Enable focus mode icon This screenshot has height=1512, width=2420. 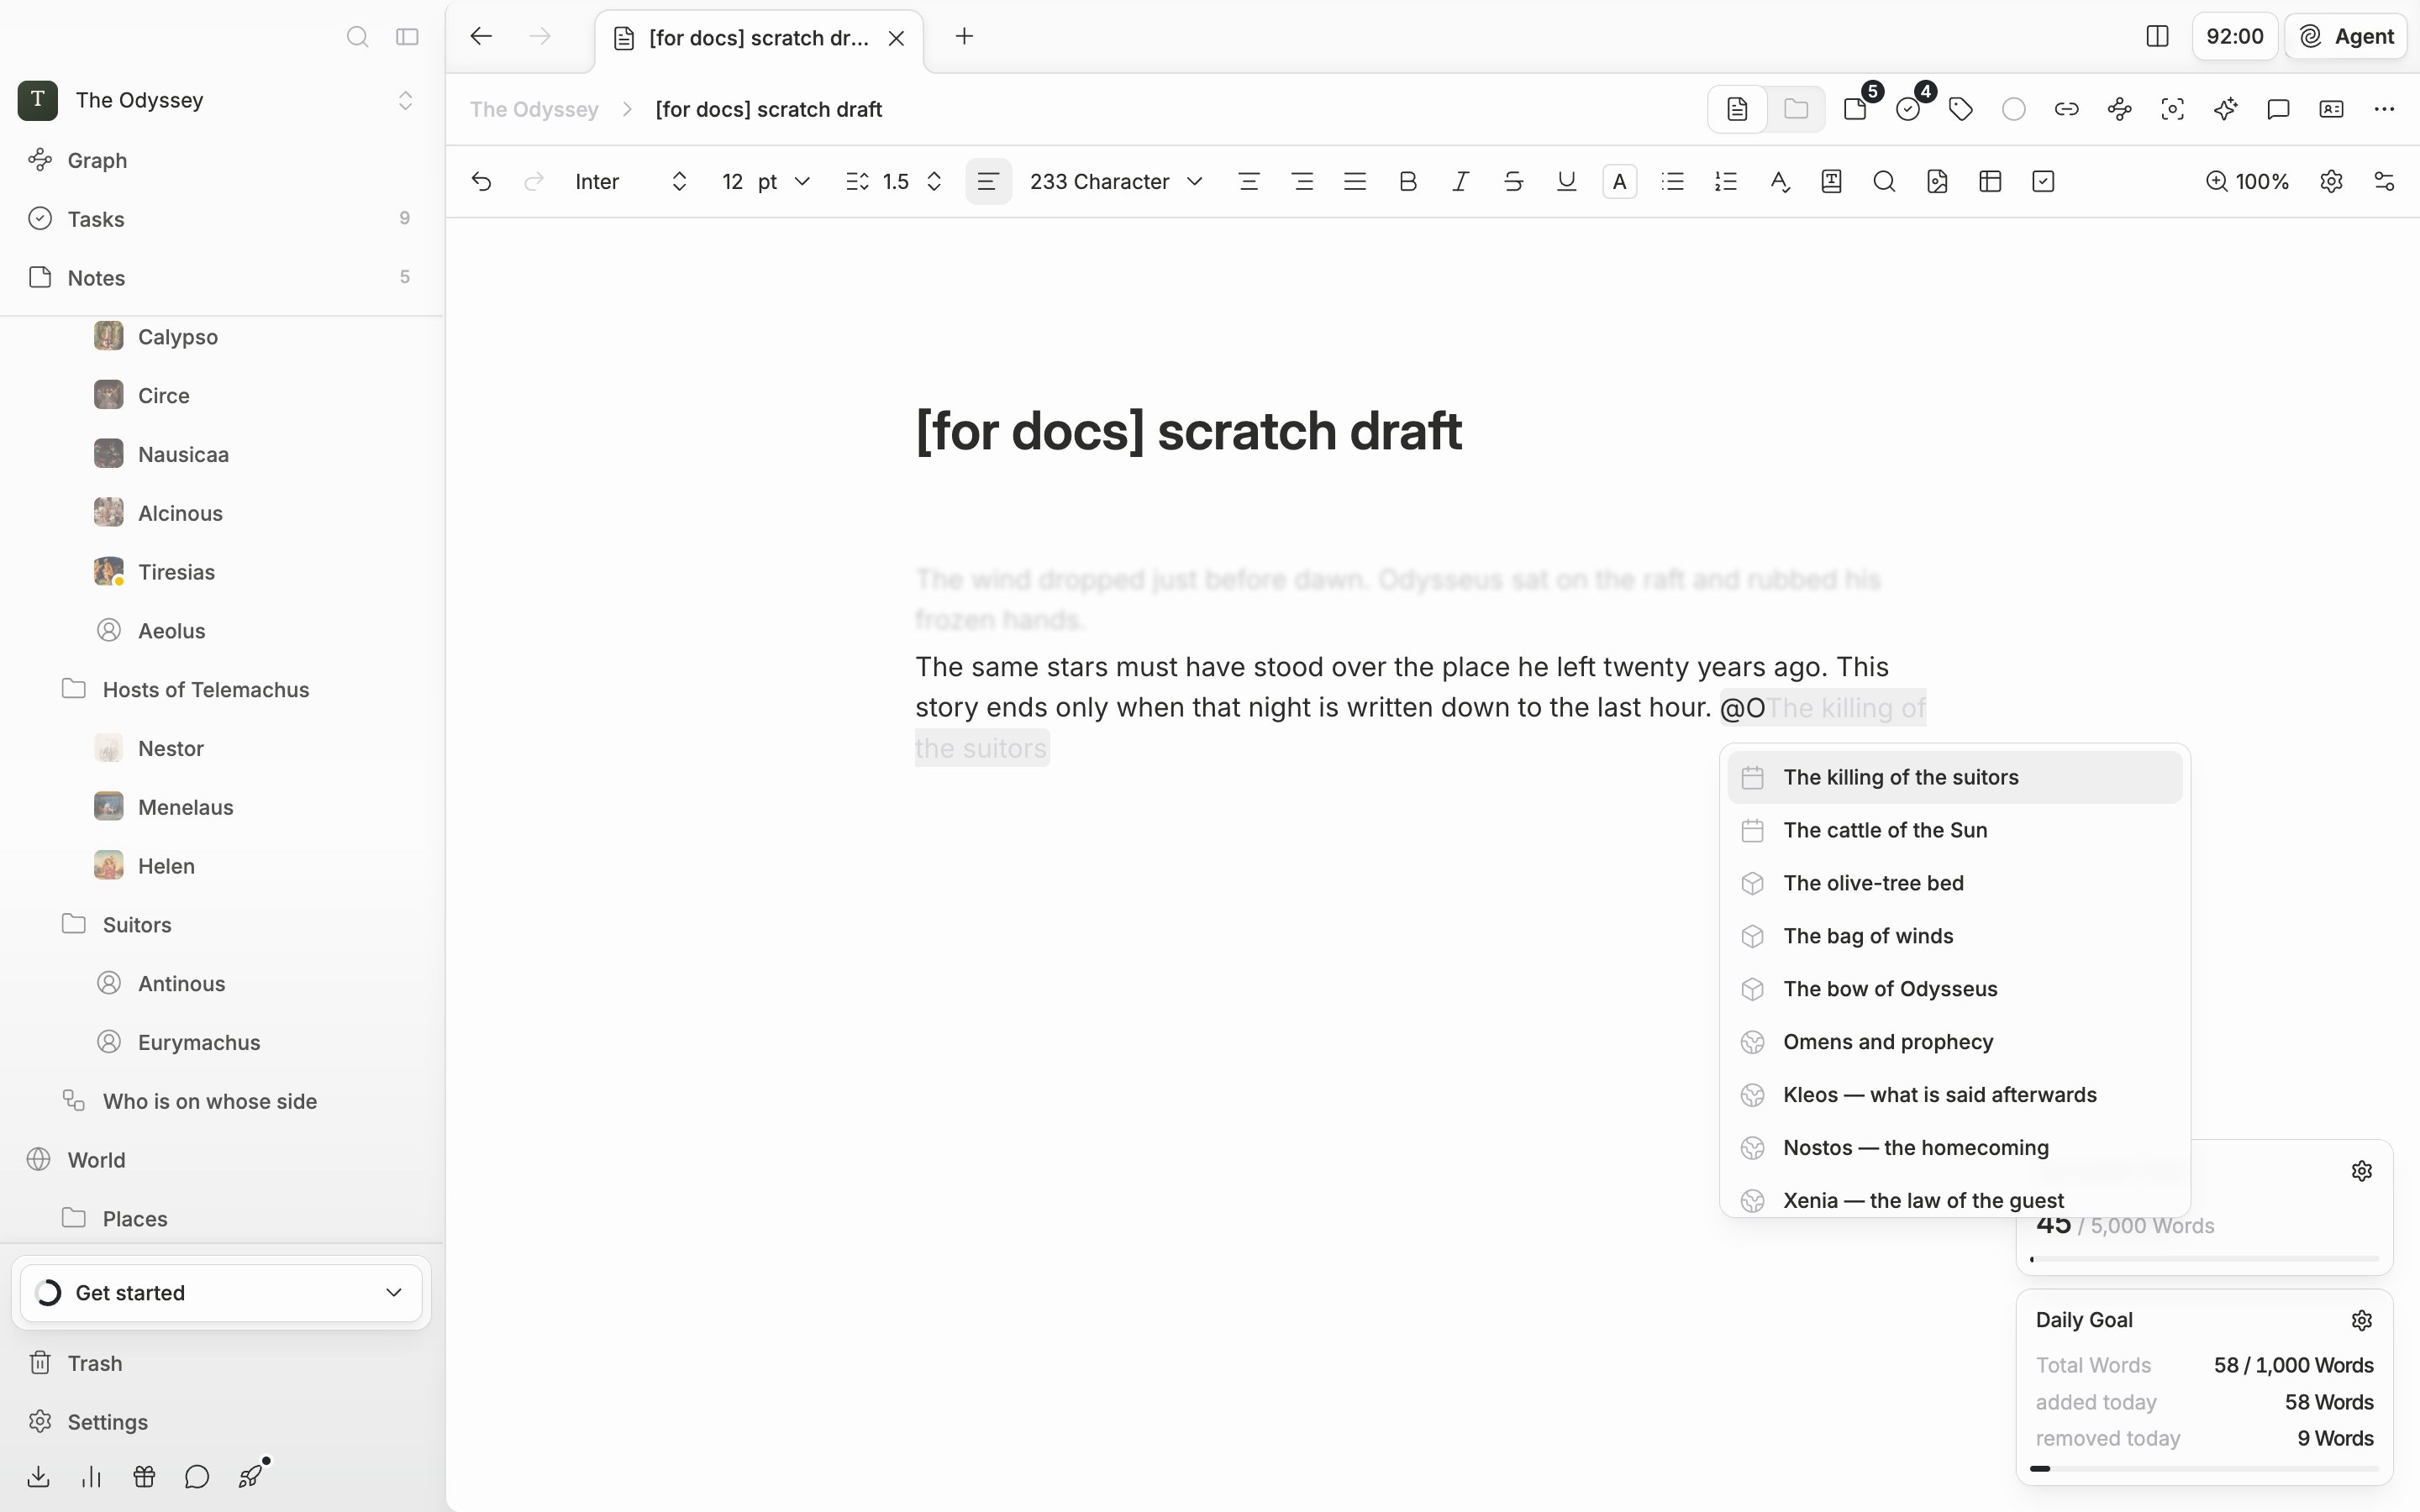click(2172, 109)
